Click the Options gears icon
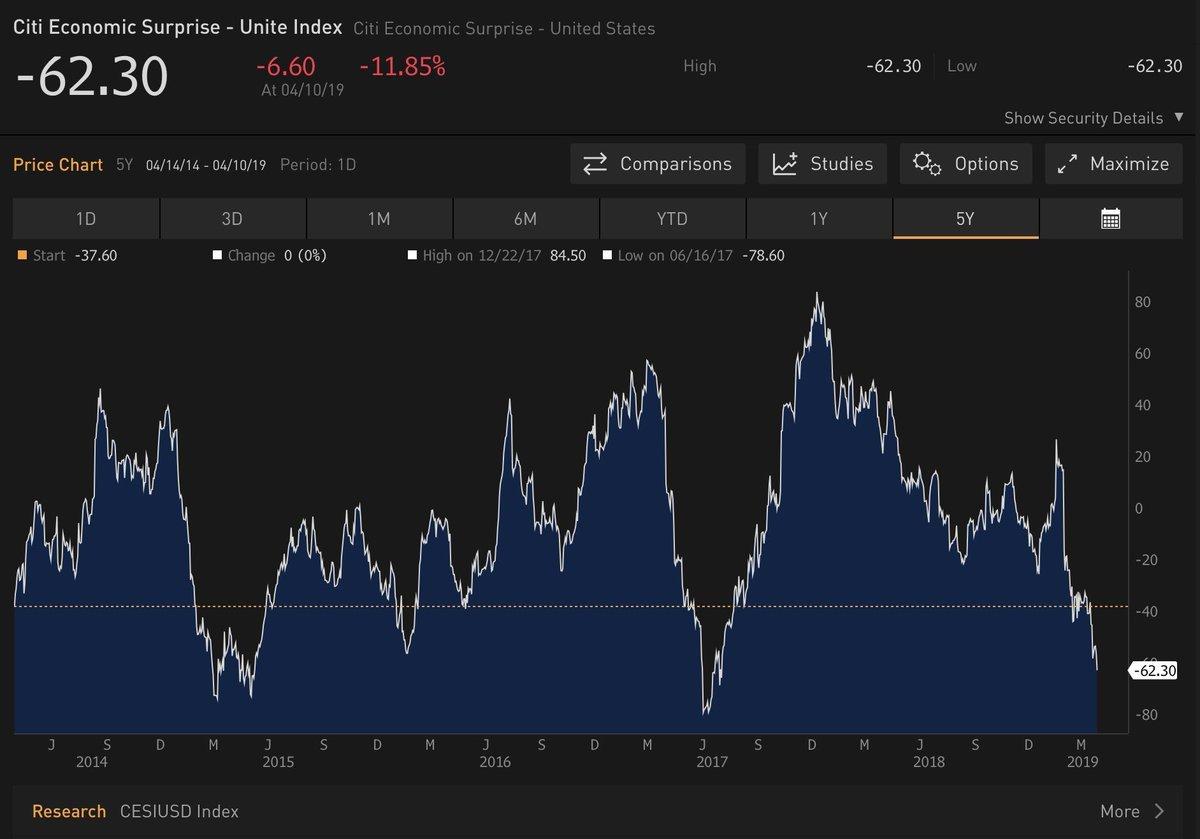The height and width of the screenshot is (839, 1200). 927,164
